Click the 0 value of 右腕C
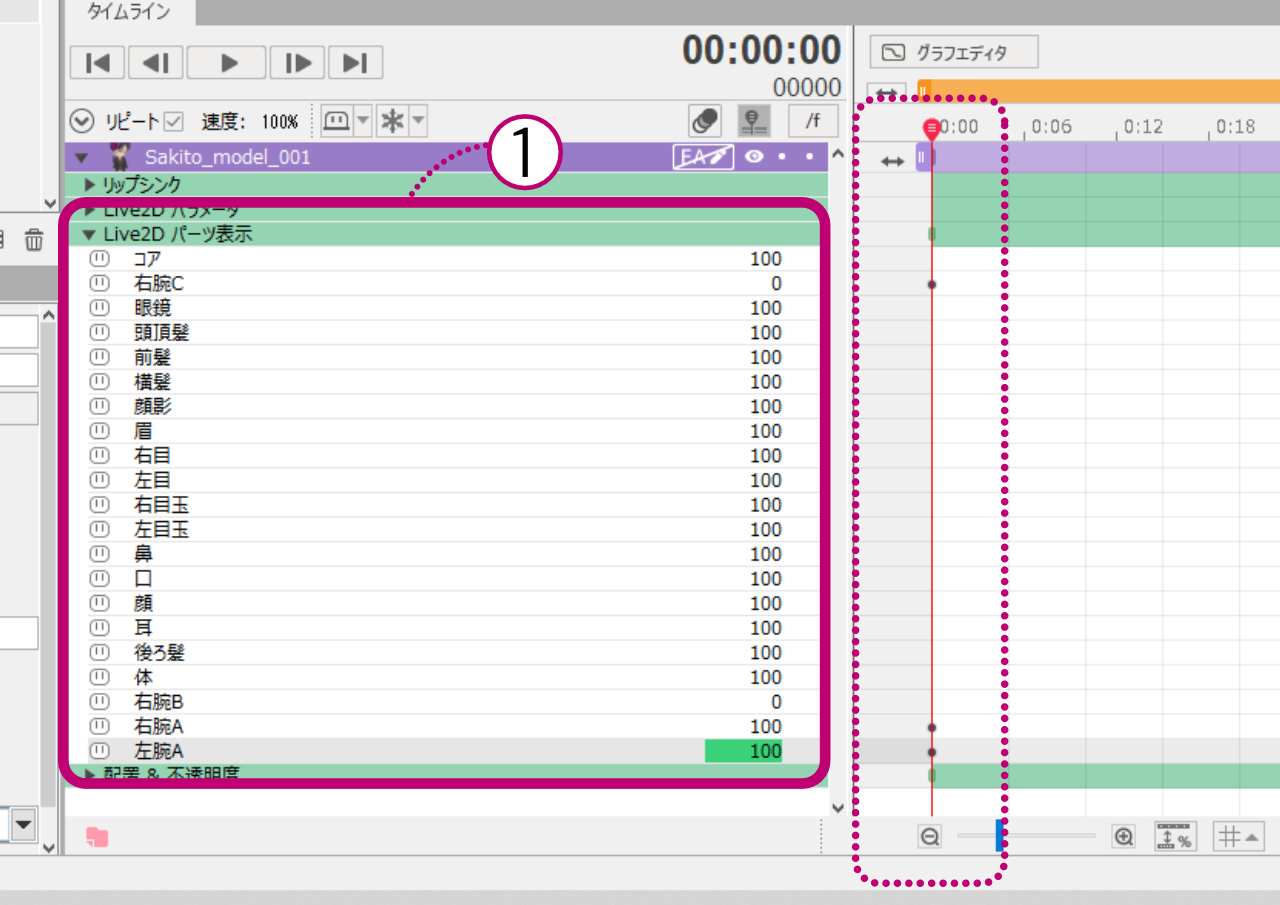The image size is (1280, 905). point(776,284)
